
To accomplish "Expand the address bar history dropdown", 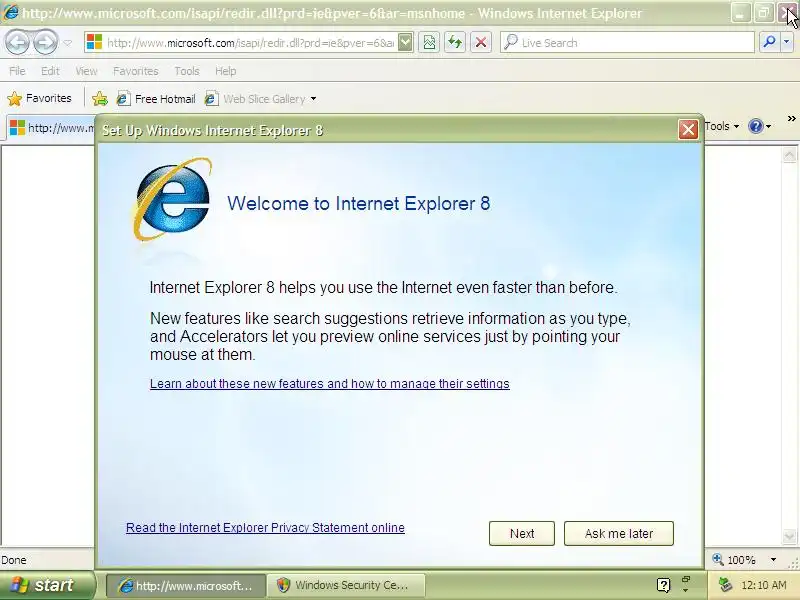I will [405, 43].
